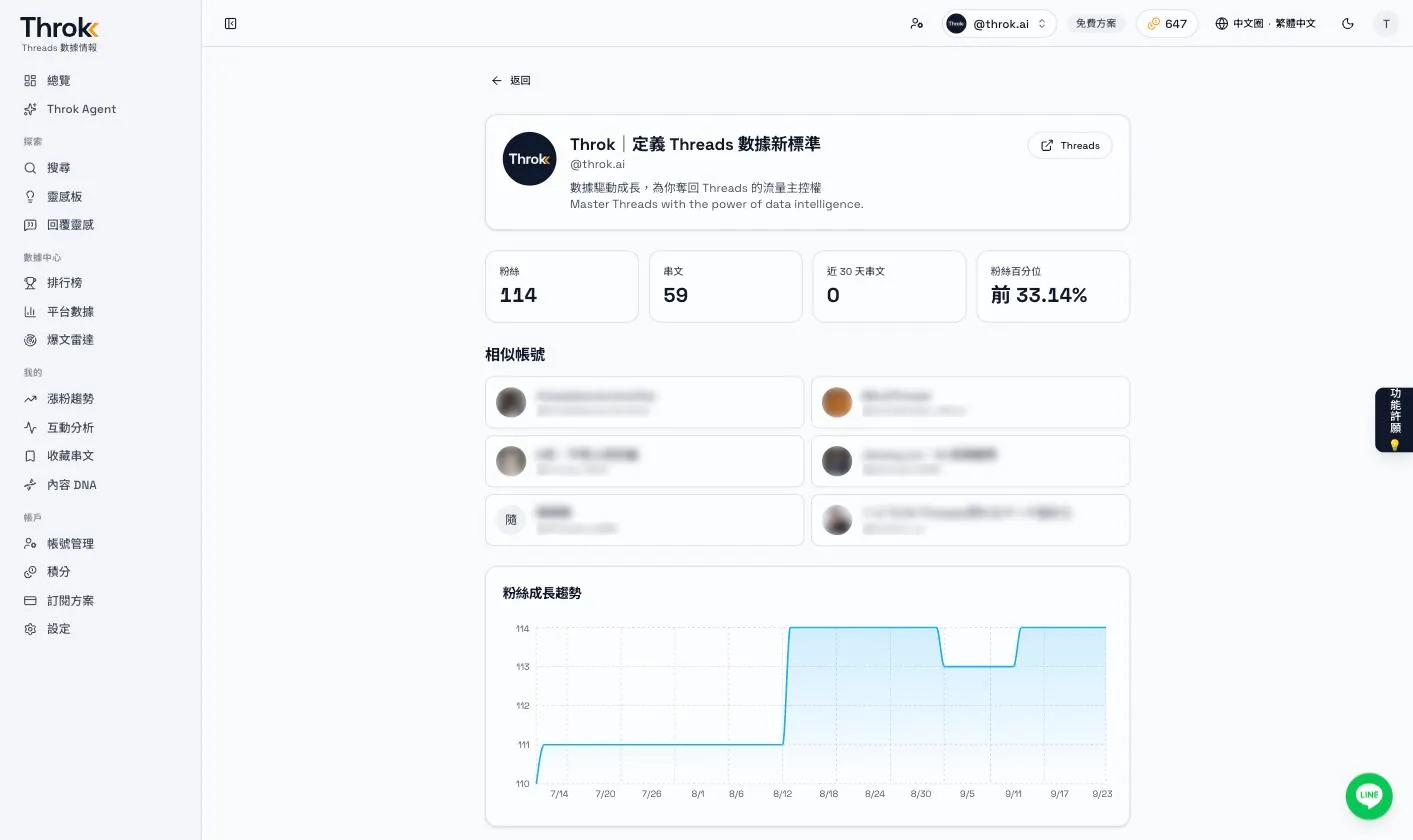Click the 內容 DNA sparkle icon
The height and width of the screenshot is (840, 1413).
[30, 485]
